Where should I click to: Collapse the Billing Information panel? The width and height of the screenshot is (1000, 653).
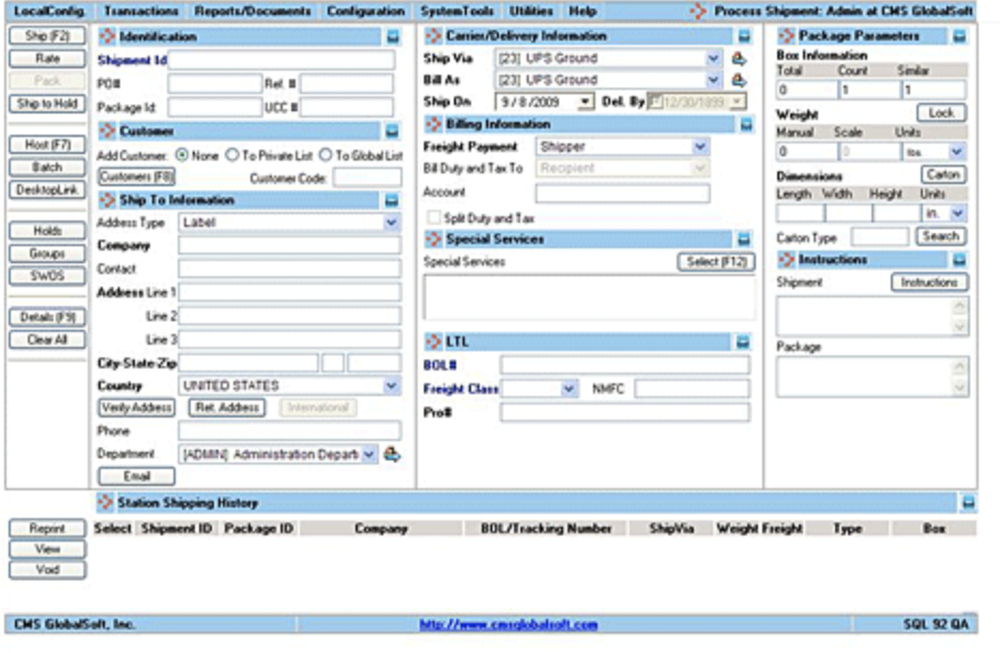(x=748, y=123)
